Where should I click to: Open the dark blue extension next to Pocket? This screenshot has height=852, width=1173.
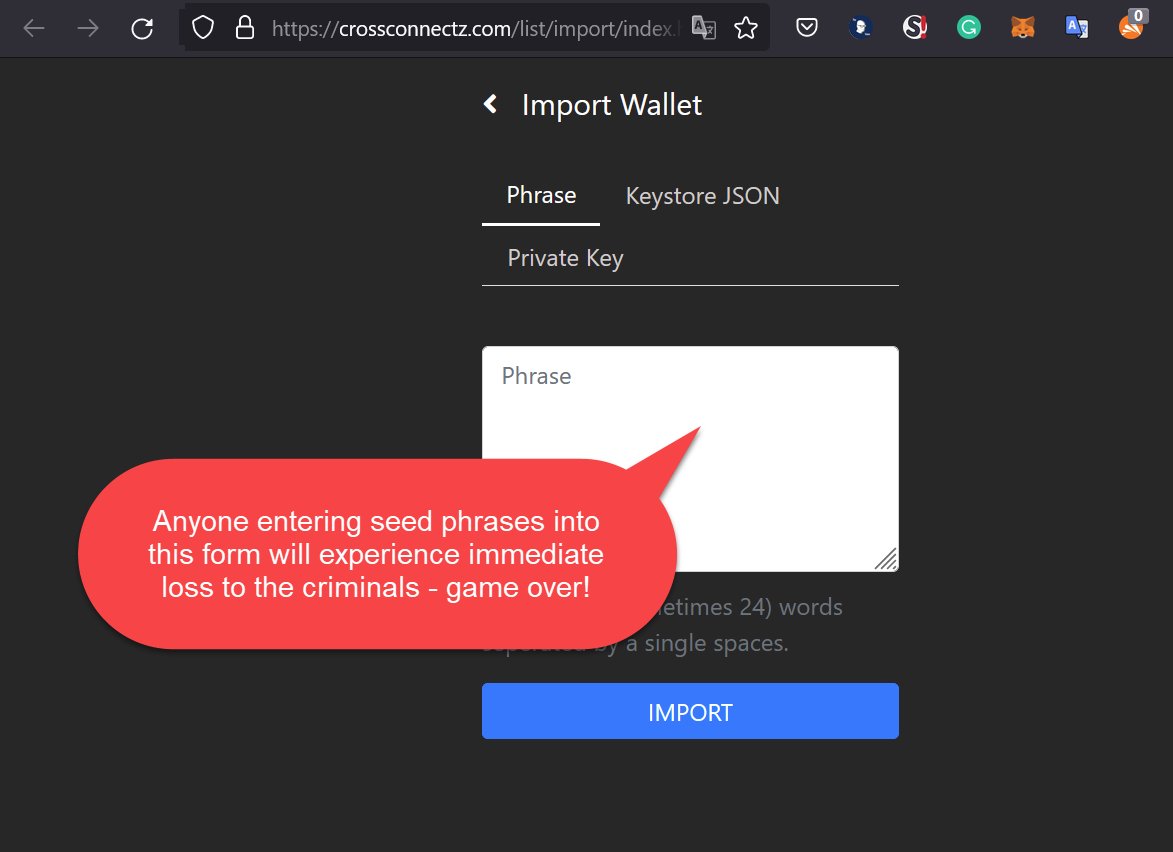tap(860, 27)
